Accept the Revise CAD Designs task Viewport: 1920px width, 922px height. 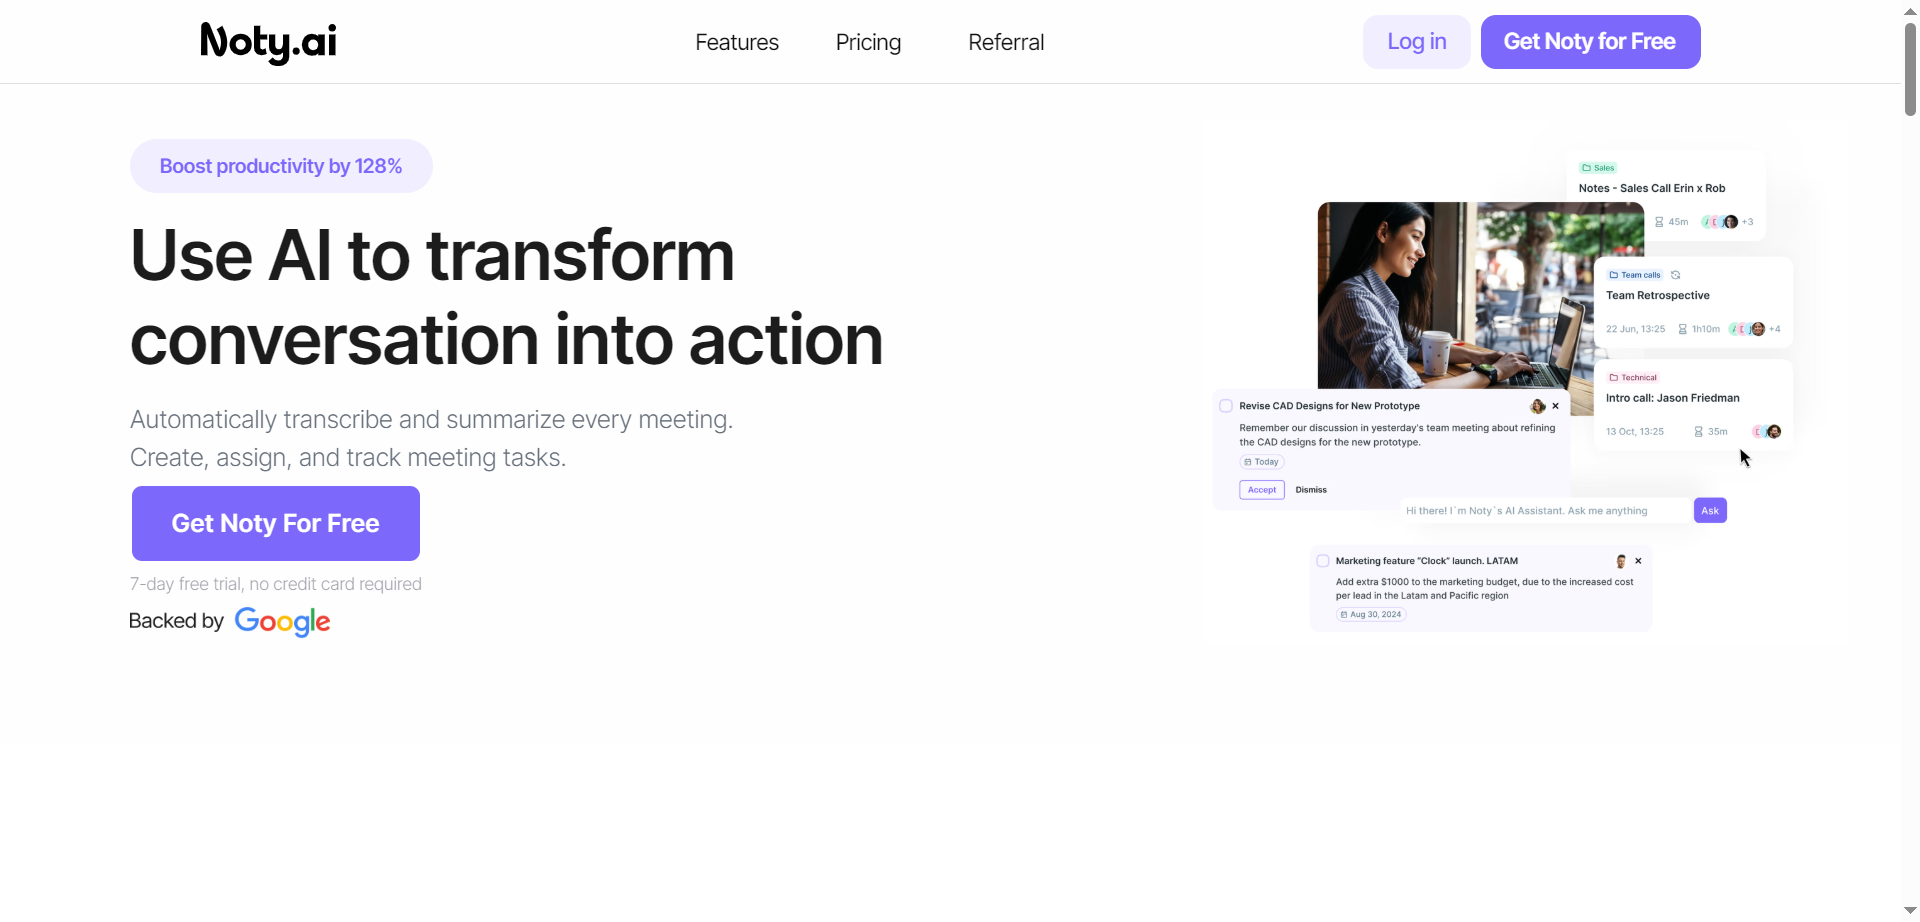coord(1262,490)
